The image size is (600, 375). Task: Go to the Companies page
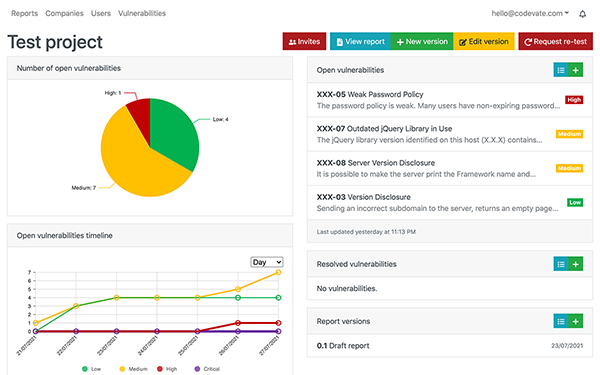coord(64,13)
